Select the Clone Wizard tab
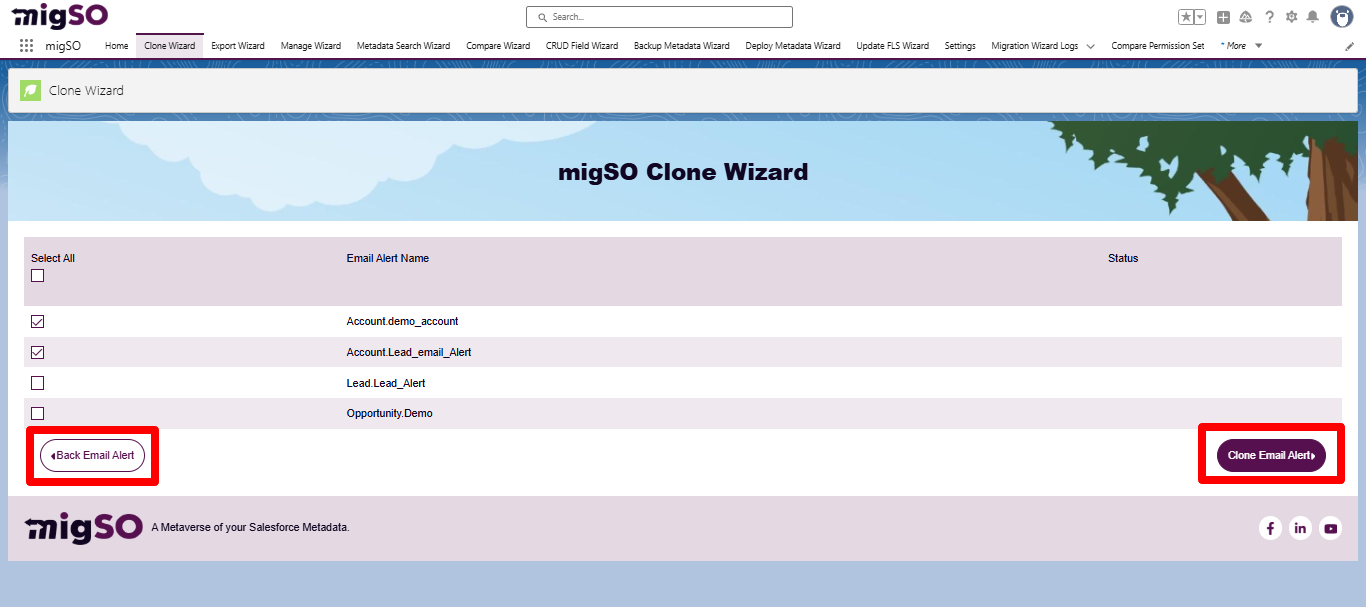The width and height of the screenshot is (1366, 607). [x=170, y=46]
